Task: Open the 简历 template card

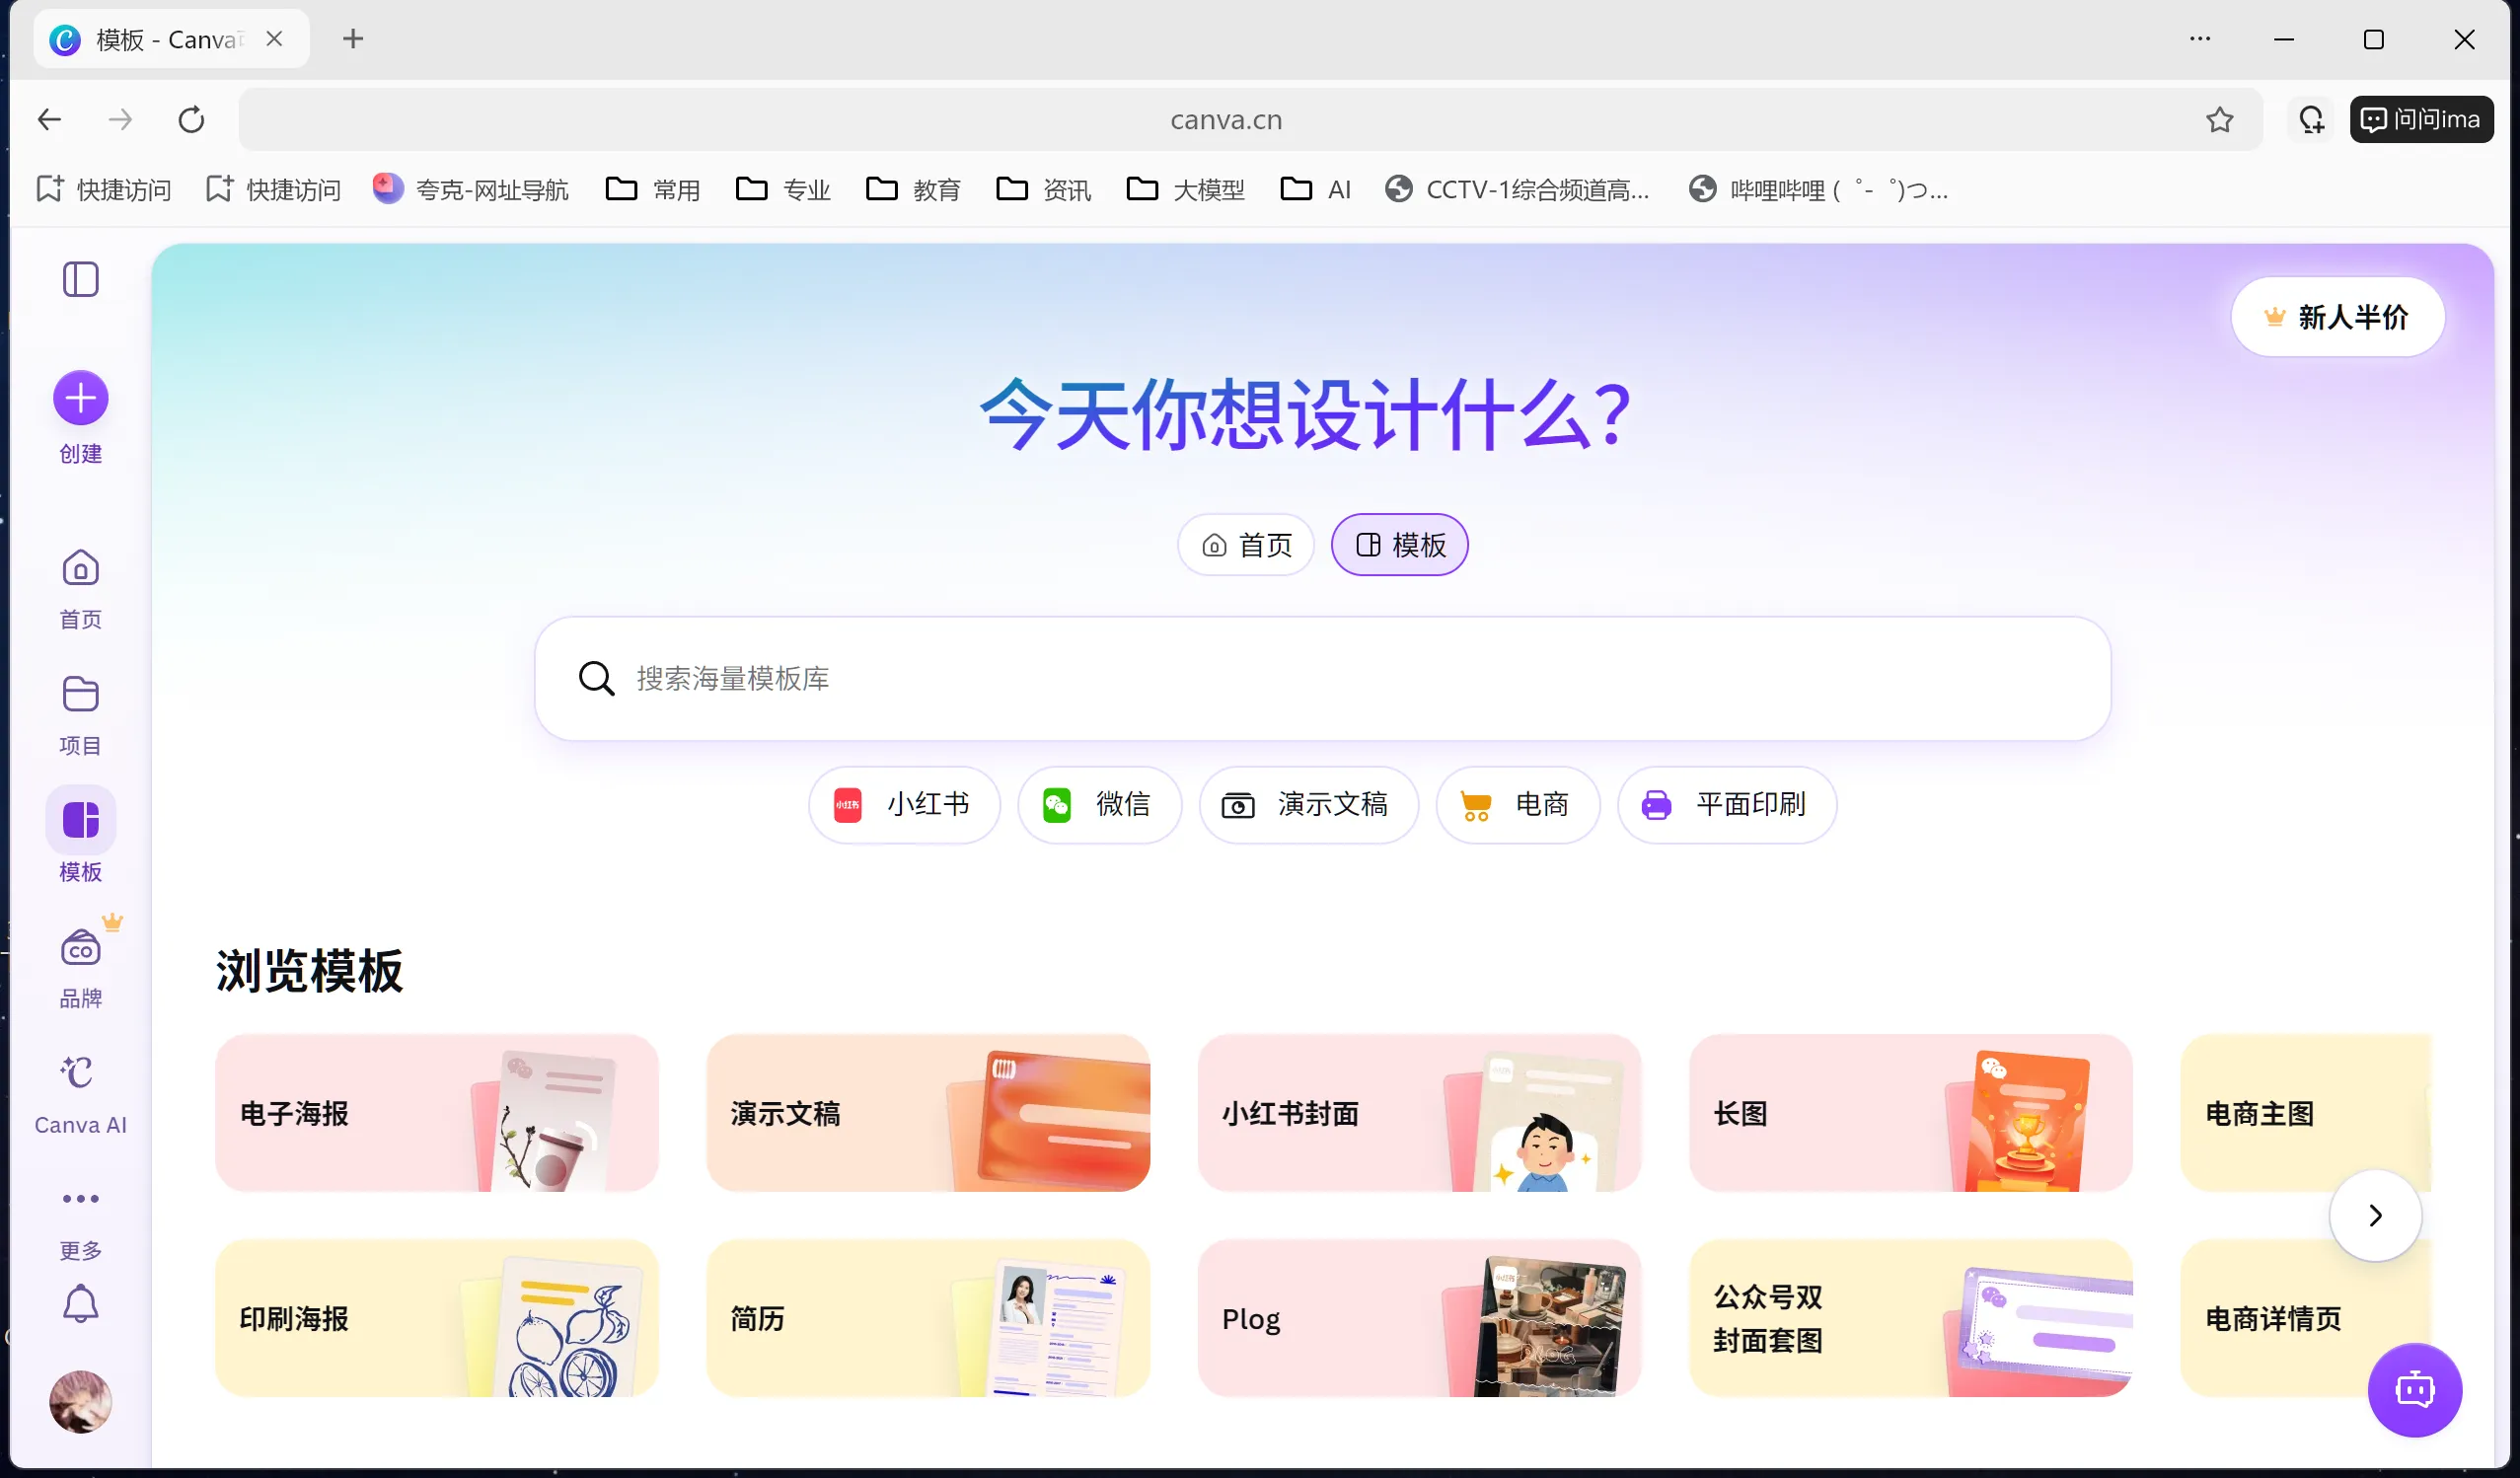Action: coord(928,1318)
